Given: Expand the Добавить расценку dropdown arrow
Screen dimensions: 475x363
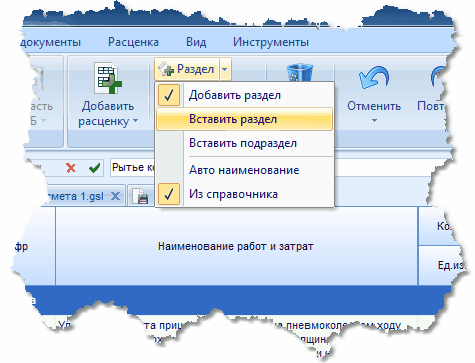Looking at the screenshot, I should (x=135, y=121).
